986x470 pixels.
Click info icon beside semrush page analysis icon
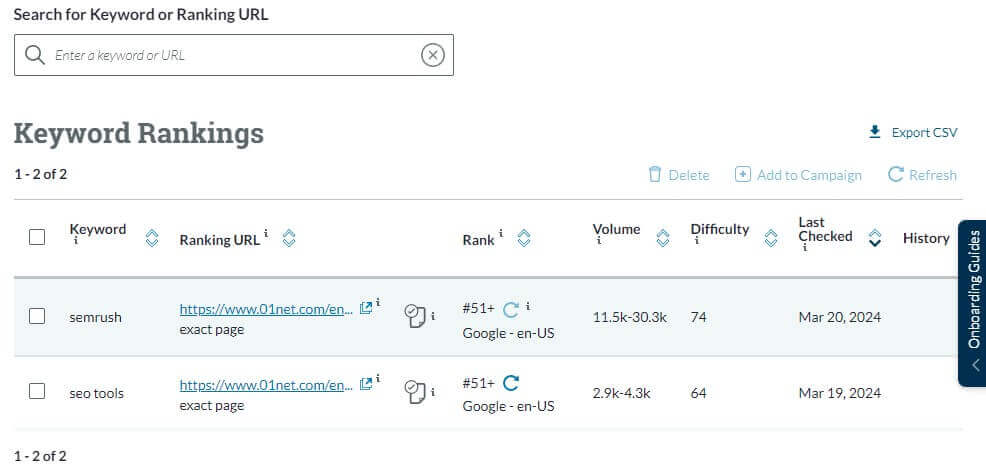click(x=433, y=316)
